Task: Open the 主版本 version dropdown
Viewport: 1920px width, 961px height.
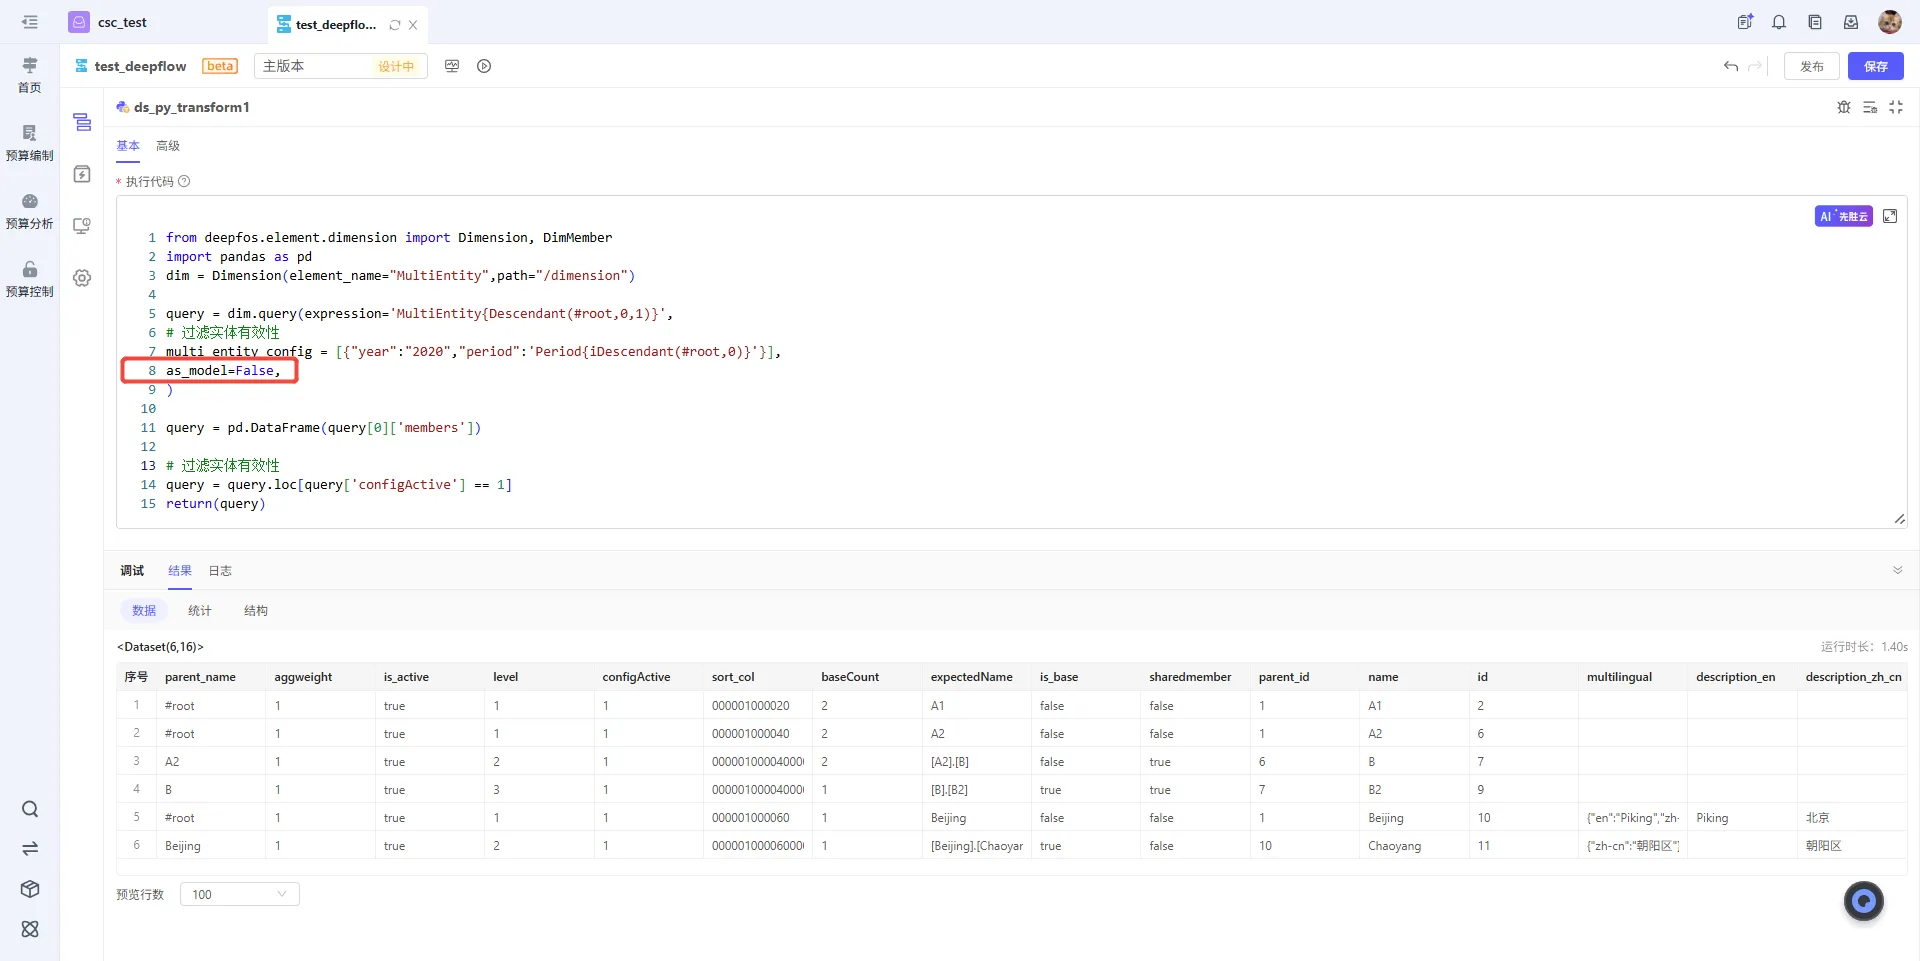Action: point(340,66)
